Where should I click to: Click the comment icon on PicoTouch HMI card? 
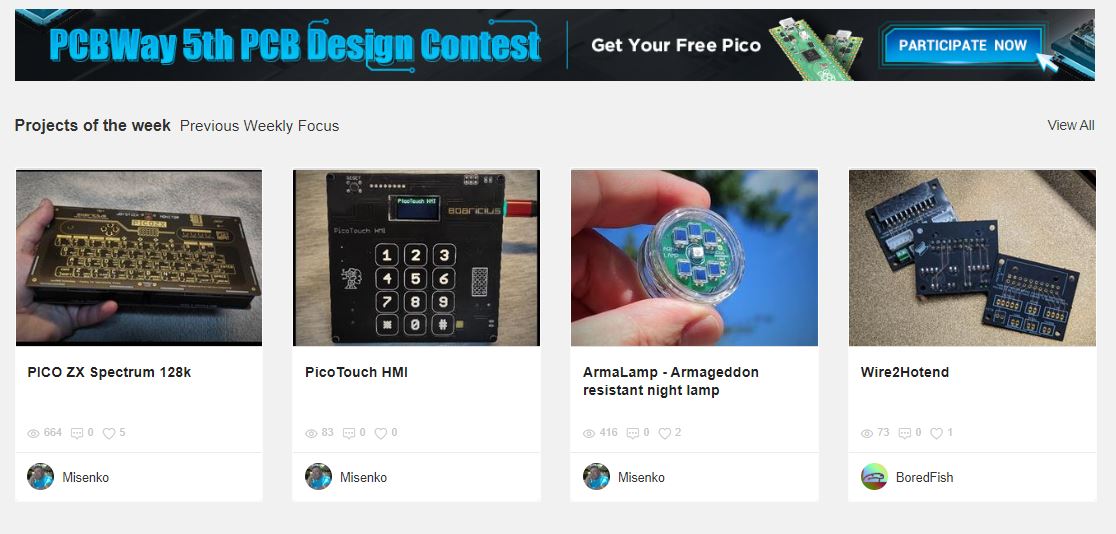349,433
